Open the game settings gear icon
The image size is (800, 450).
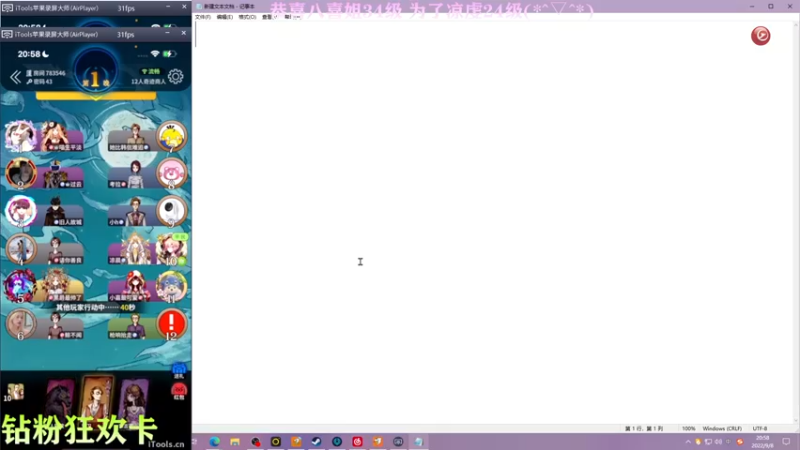pos(176,77)
